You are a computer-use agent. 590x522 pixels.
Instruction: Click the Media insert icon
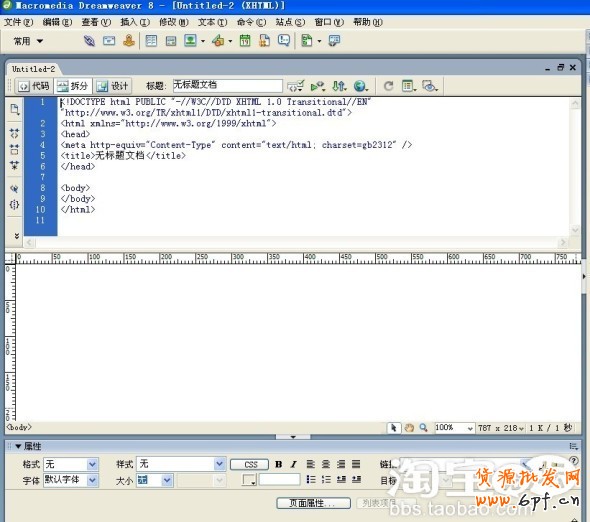click(218, 41)
